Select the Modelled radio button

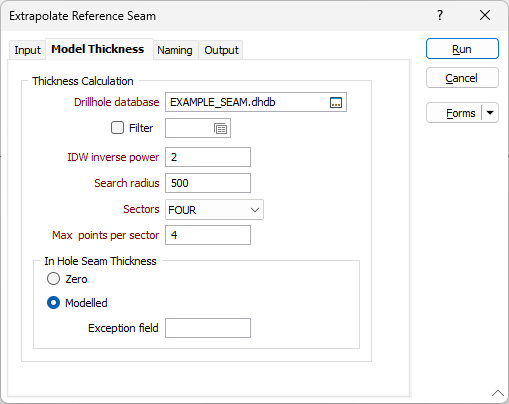click(53, 303)
